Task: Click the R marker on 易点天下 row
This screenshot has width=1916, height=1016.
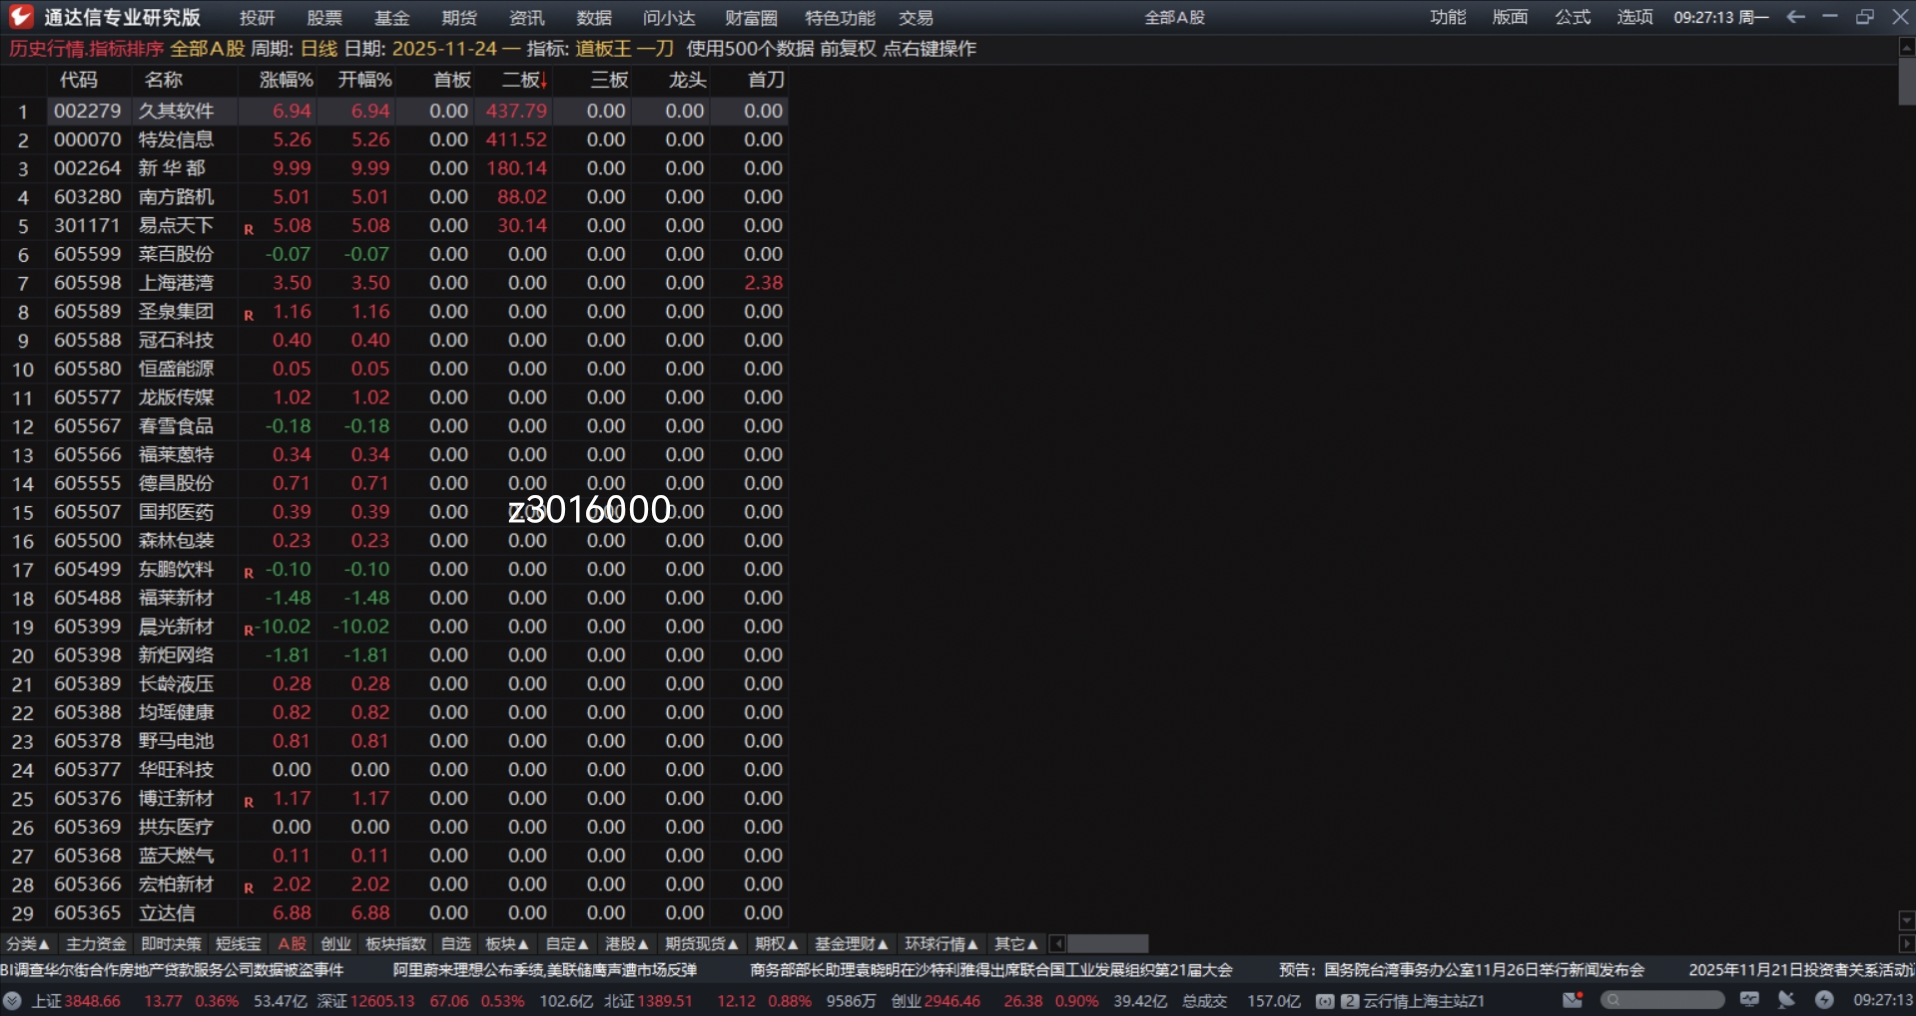Action: pos(249,229)
